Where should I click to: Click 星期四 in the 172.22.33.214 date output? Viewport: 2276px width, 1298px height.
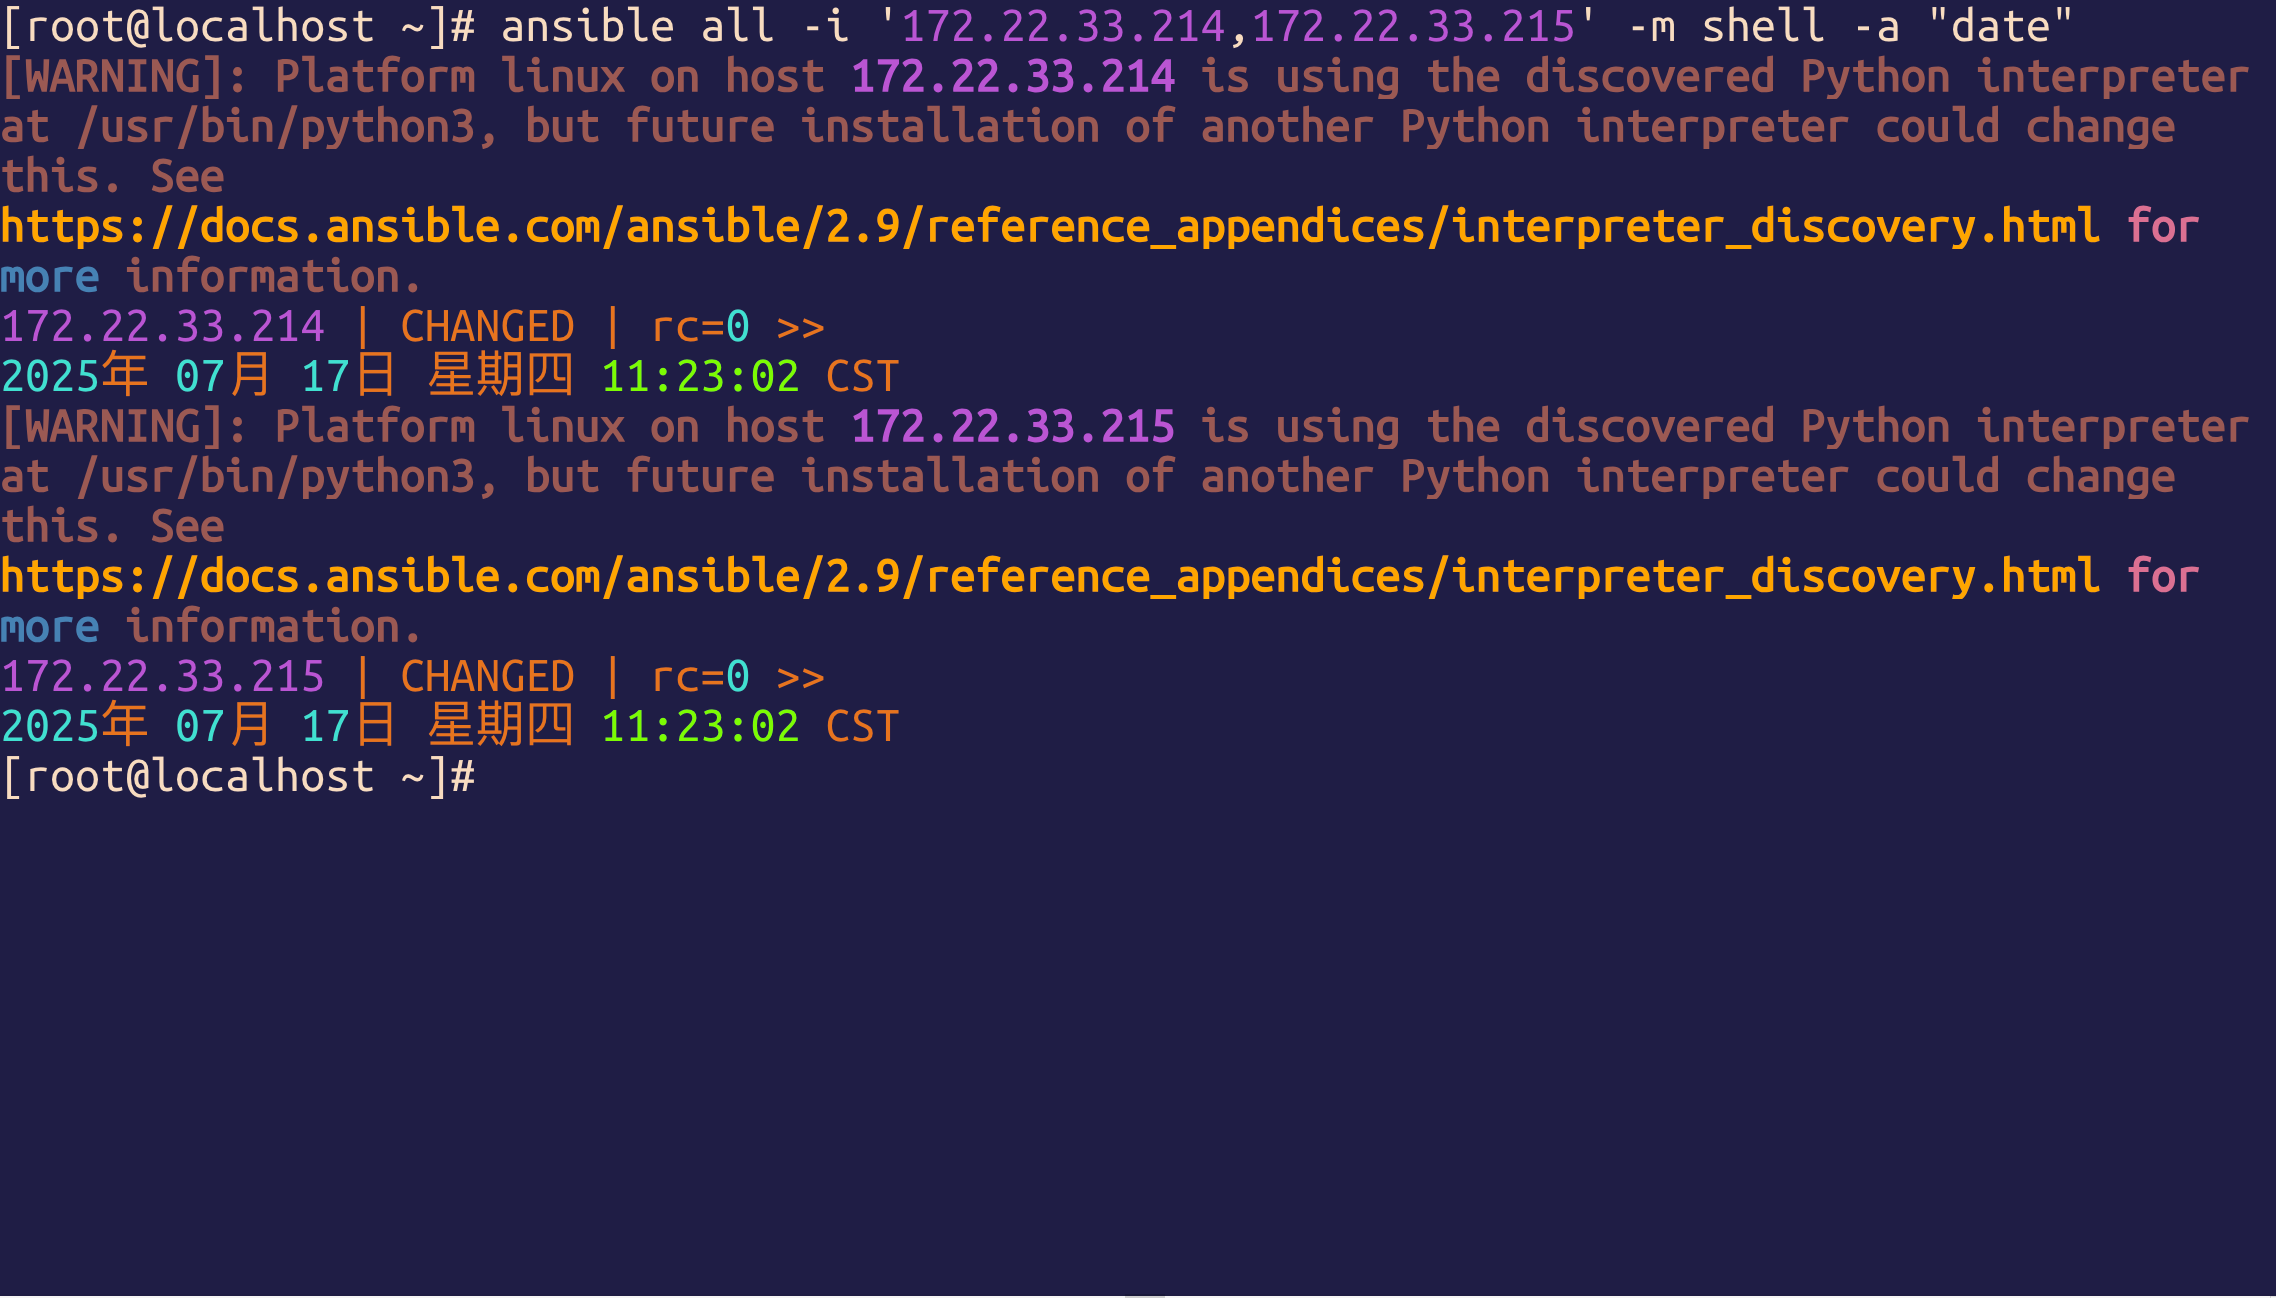coord(500,377)
